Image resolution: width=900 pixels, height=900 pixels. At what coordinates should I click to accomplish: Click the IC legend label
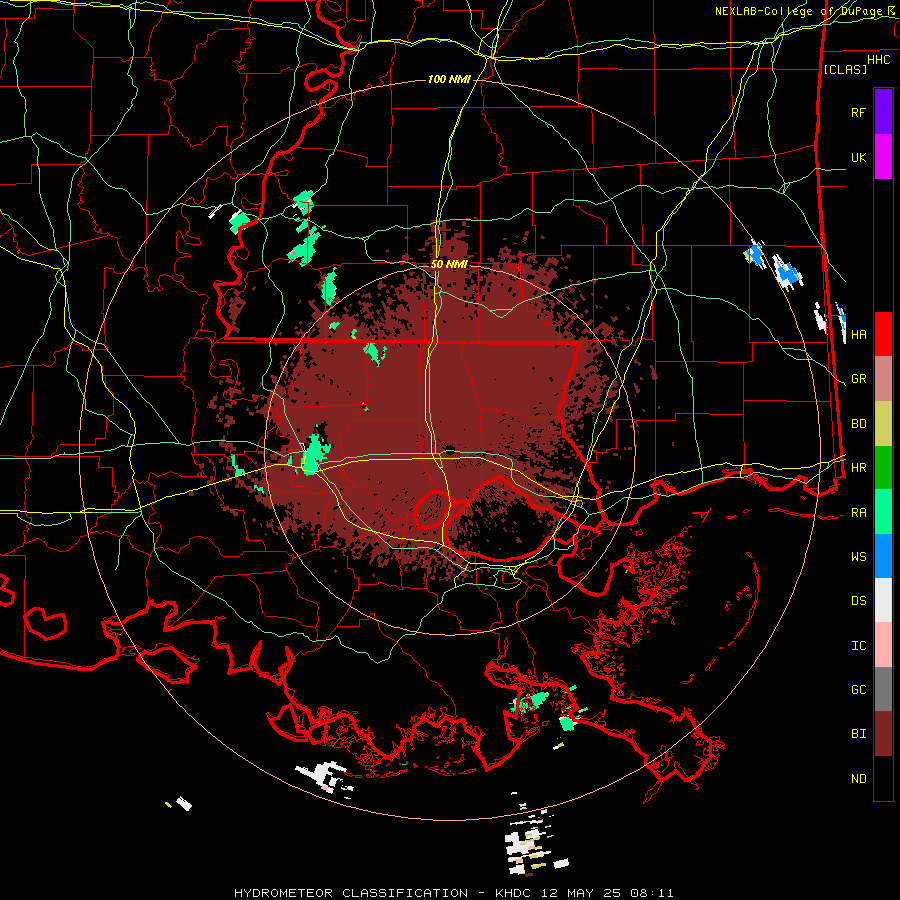click(x=858, y=645)
